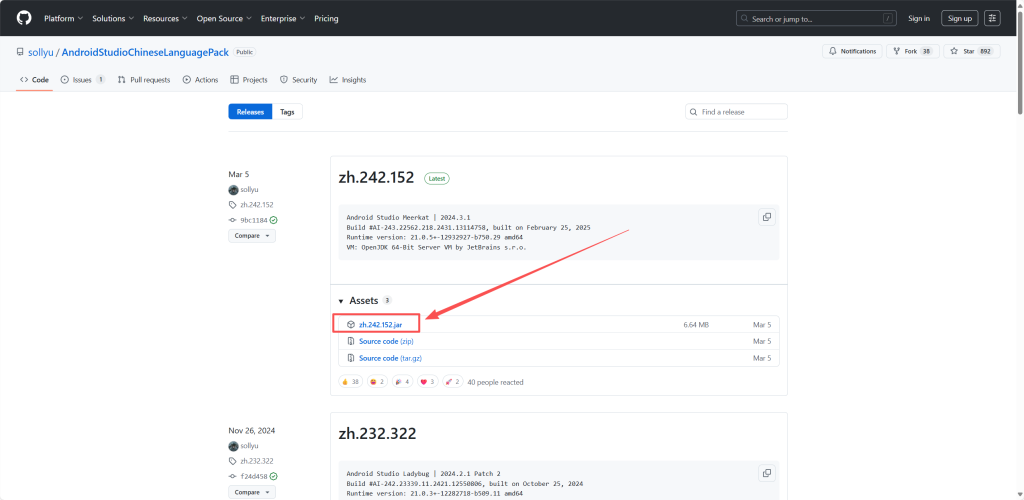This screenshot has width=1024, height=500.
Task: Click verified check icon beside commit 9bc1184
Action: pyautogui.click(x=274, y=220)
